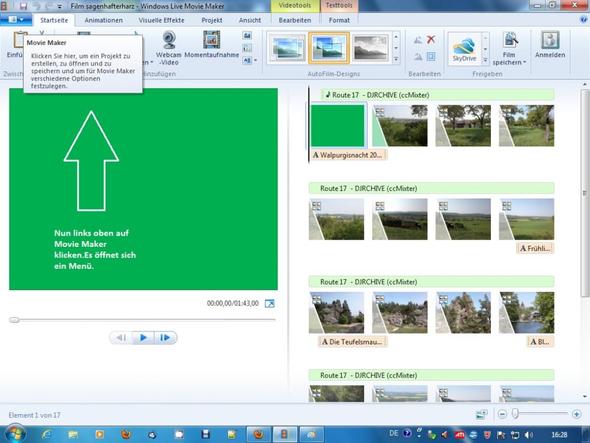Image resolution: width=590 pixels, height=443 pixels.
Task: Switch to the Projekt tab
Action: click(212, 20)
